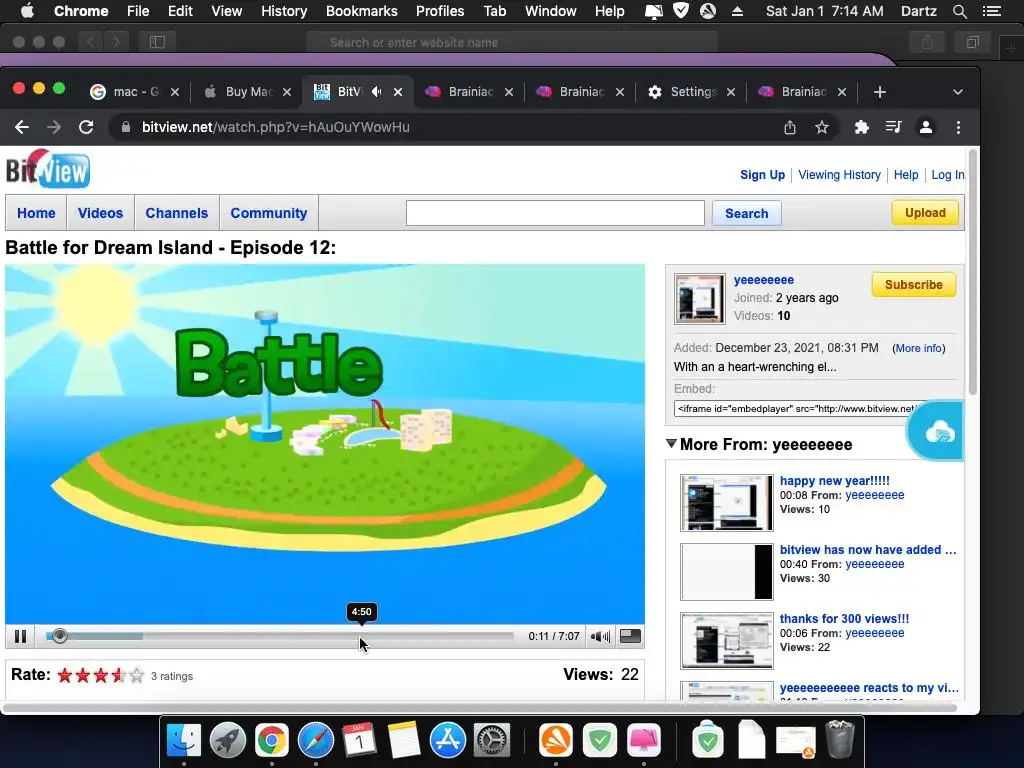
Task: Open the 'happy new year!!!!!' video link
Action: 835,481
